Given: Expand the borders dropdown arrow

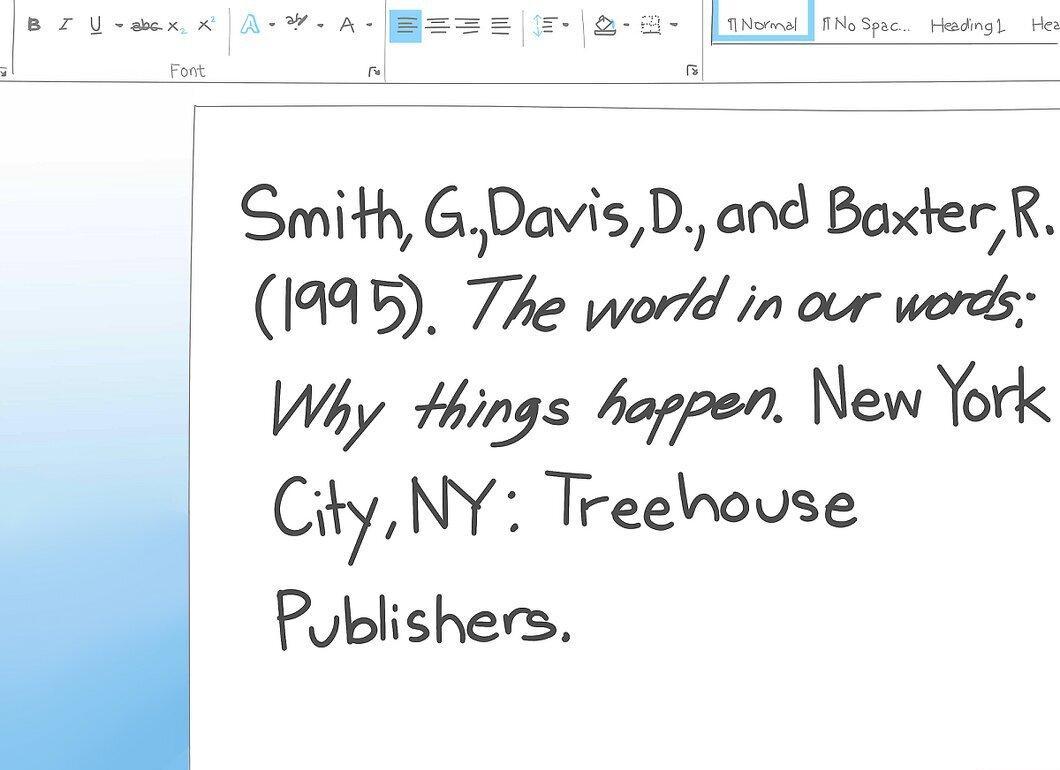Looking at the screenshot, I should 673,25.
